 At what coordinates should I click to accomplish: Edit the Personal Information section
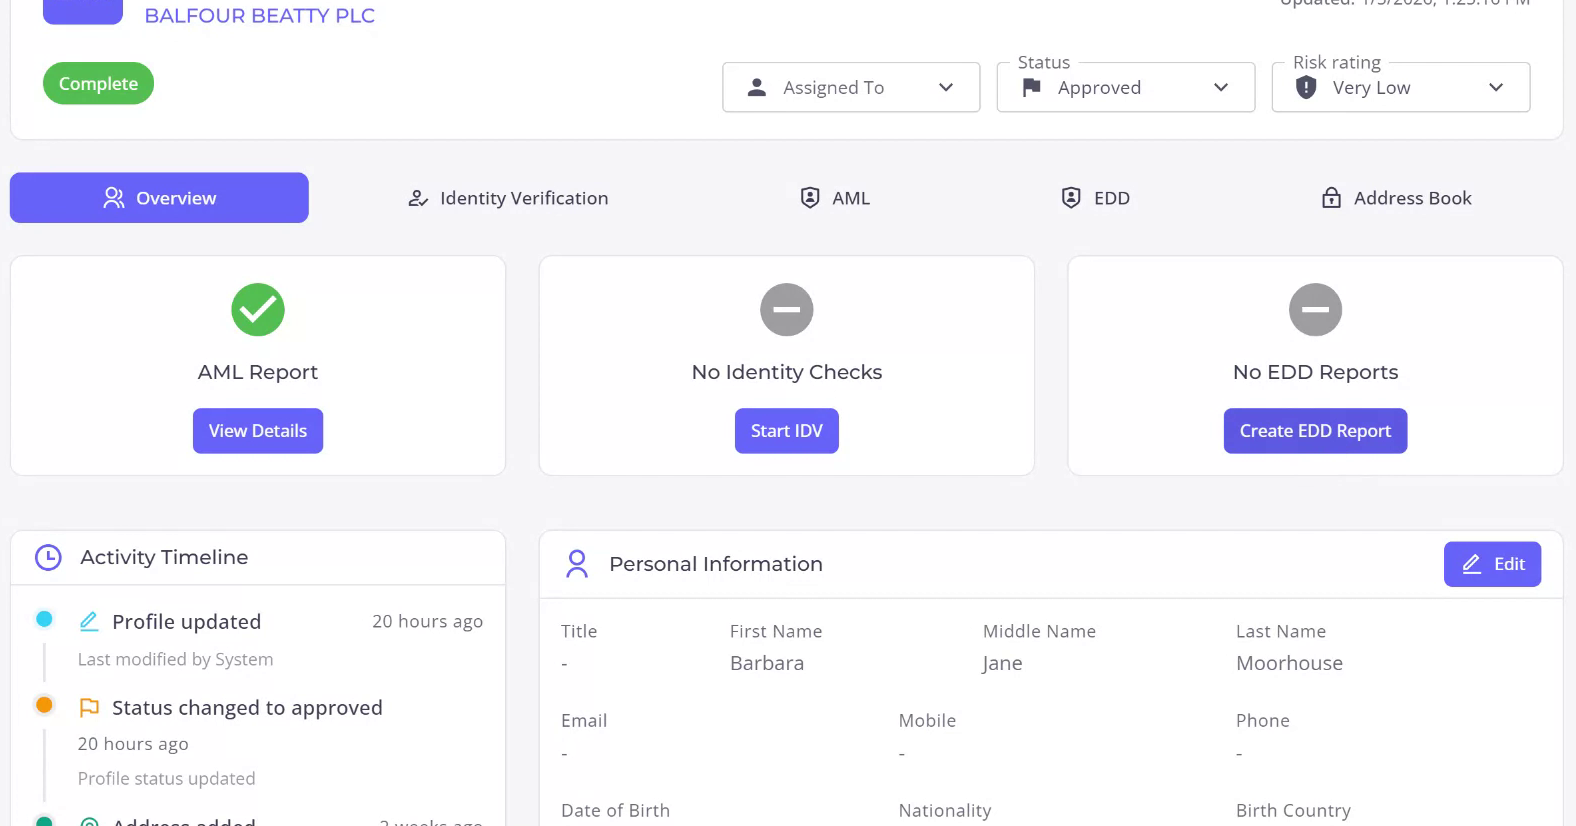pos(1492,564)
